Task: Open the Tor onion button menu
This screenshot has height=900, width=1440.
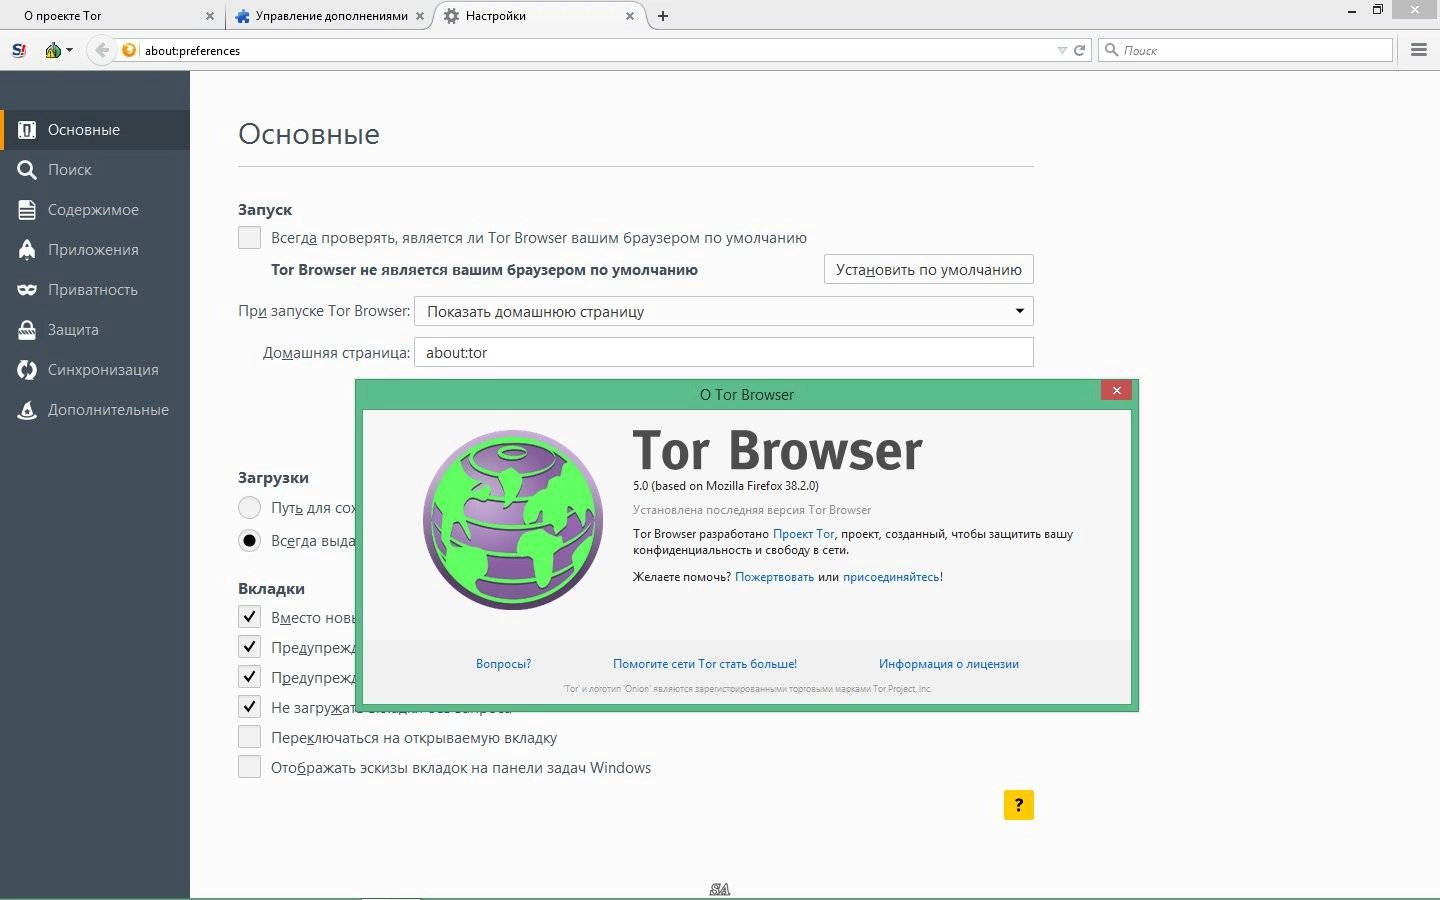Action: tap(58, 50)
